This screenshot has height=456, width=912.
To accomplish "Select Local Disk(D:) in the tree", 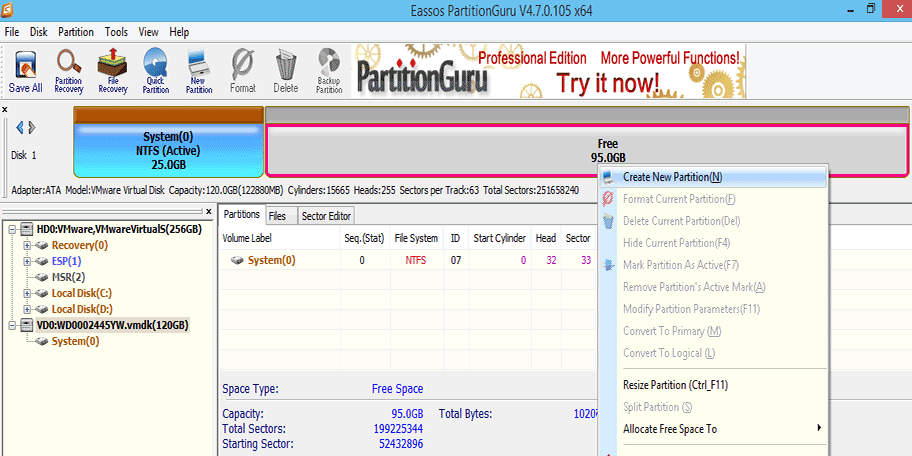I will tap(82, 309).
